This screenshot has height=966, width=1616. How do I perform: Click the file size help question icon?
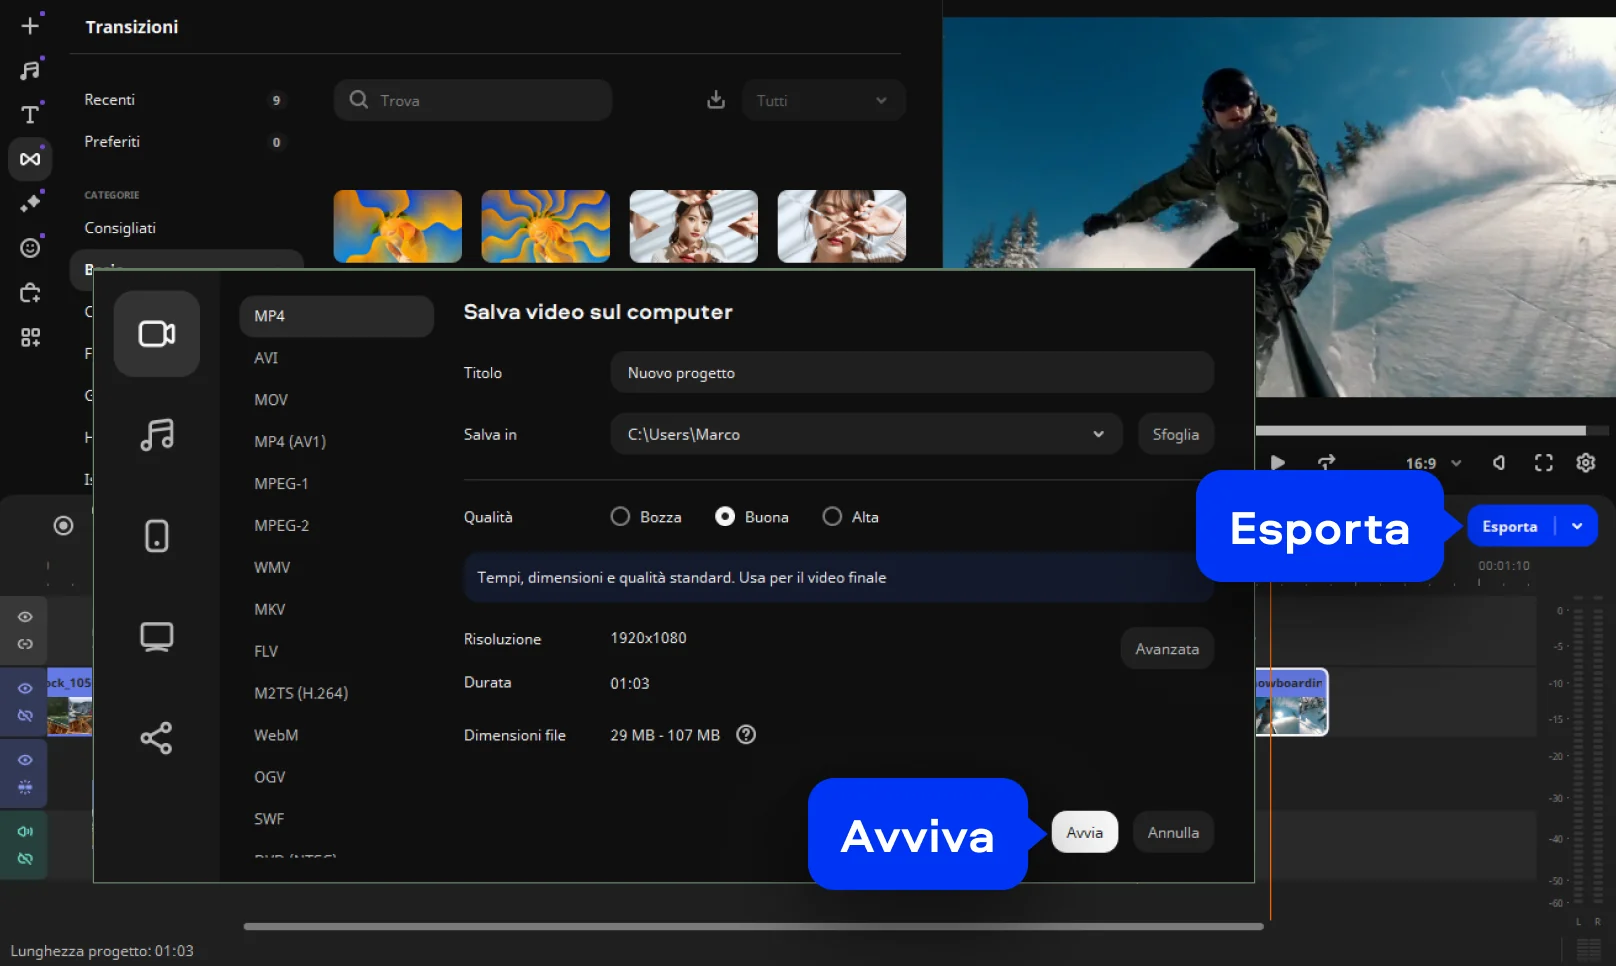coord(746,735)
